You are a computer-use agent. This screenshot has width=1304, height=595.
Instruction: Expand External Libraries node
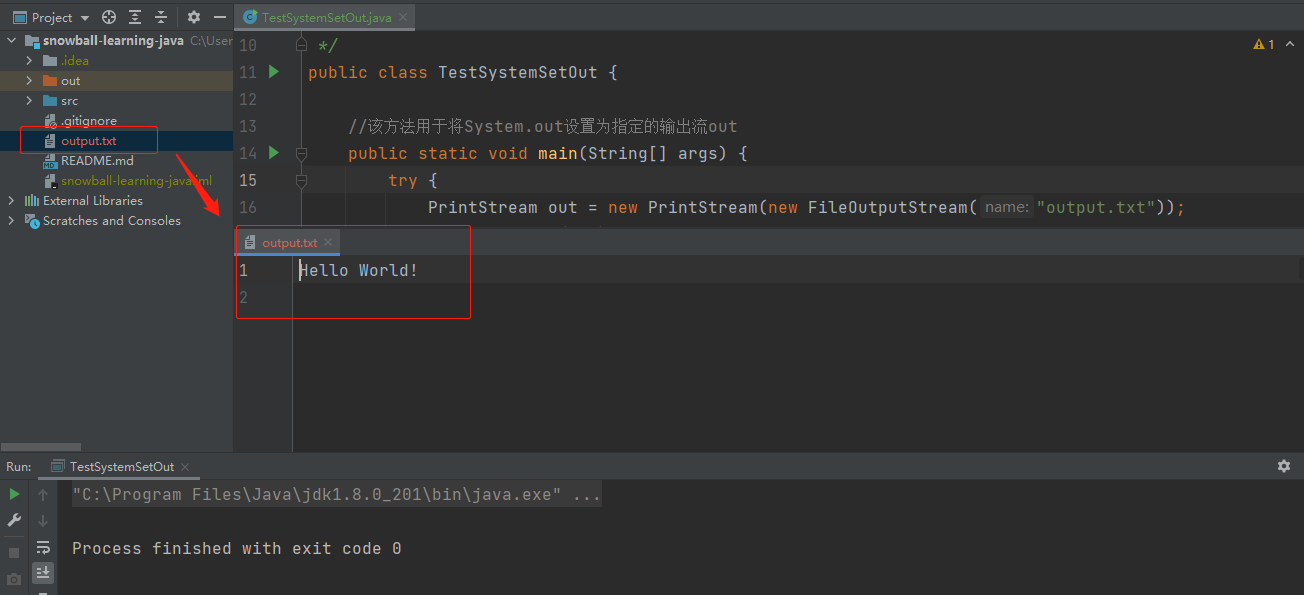(x=11, y=201)
